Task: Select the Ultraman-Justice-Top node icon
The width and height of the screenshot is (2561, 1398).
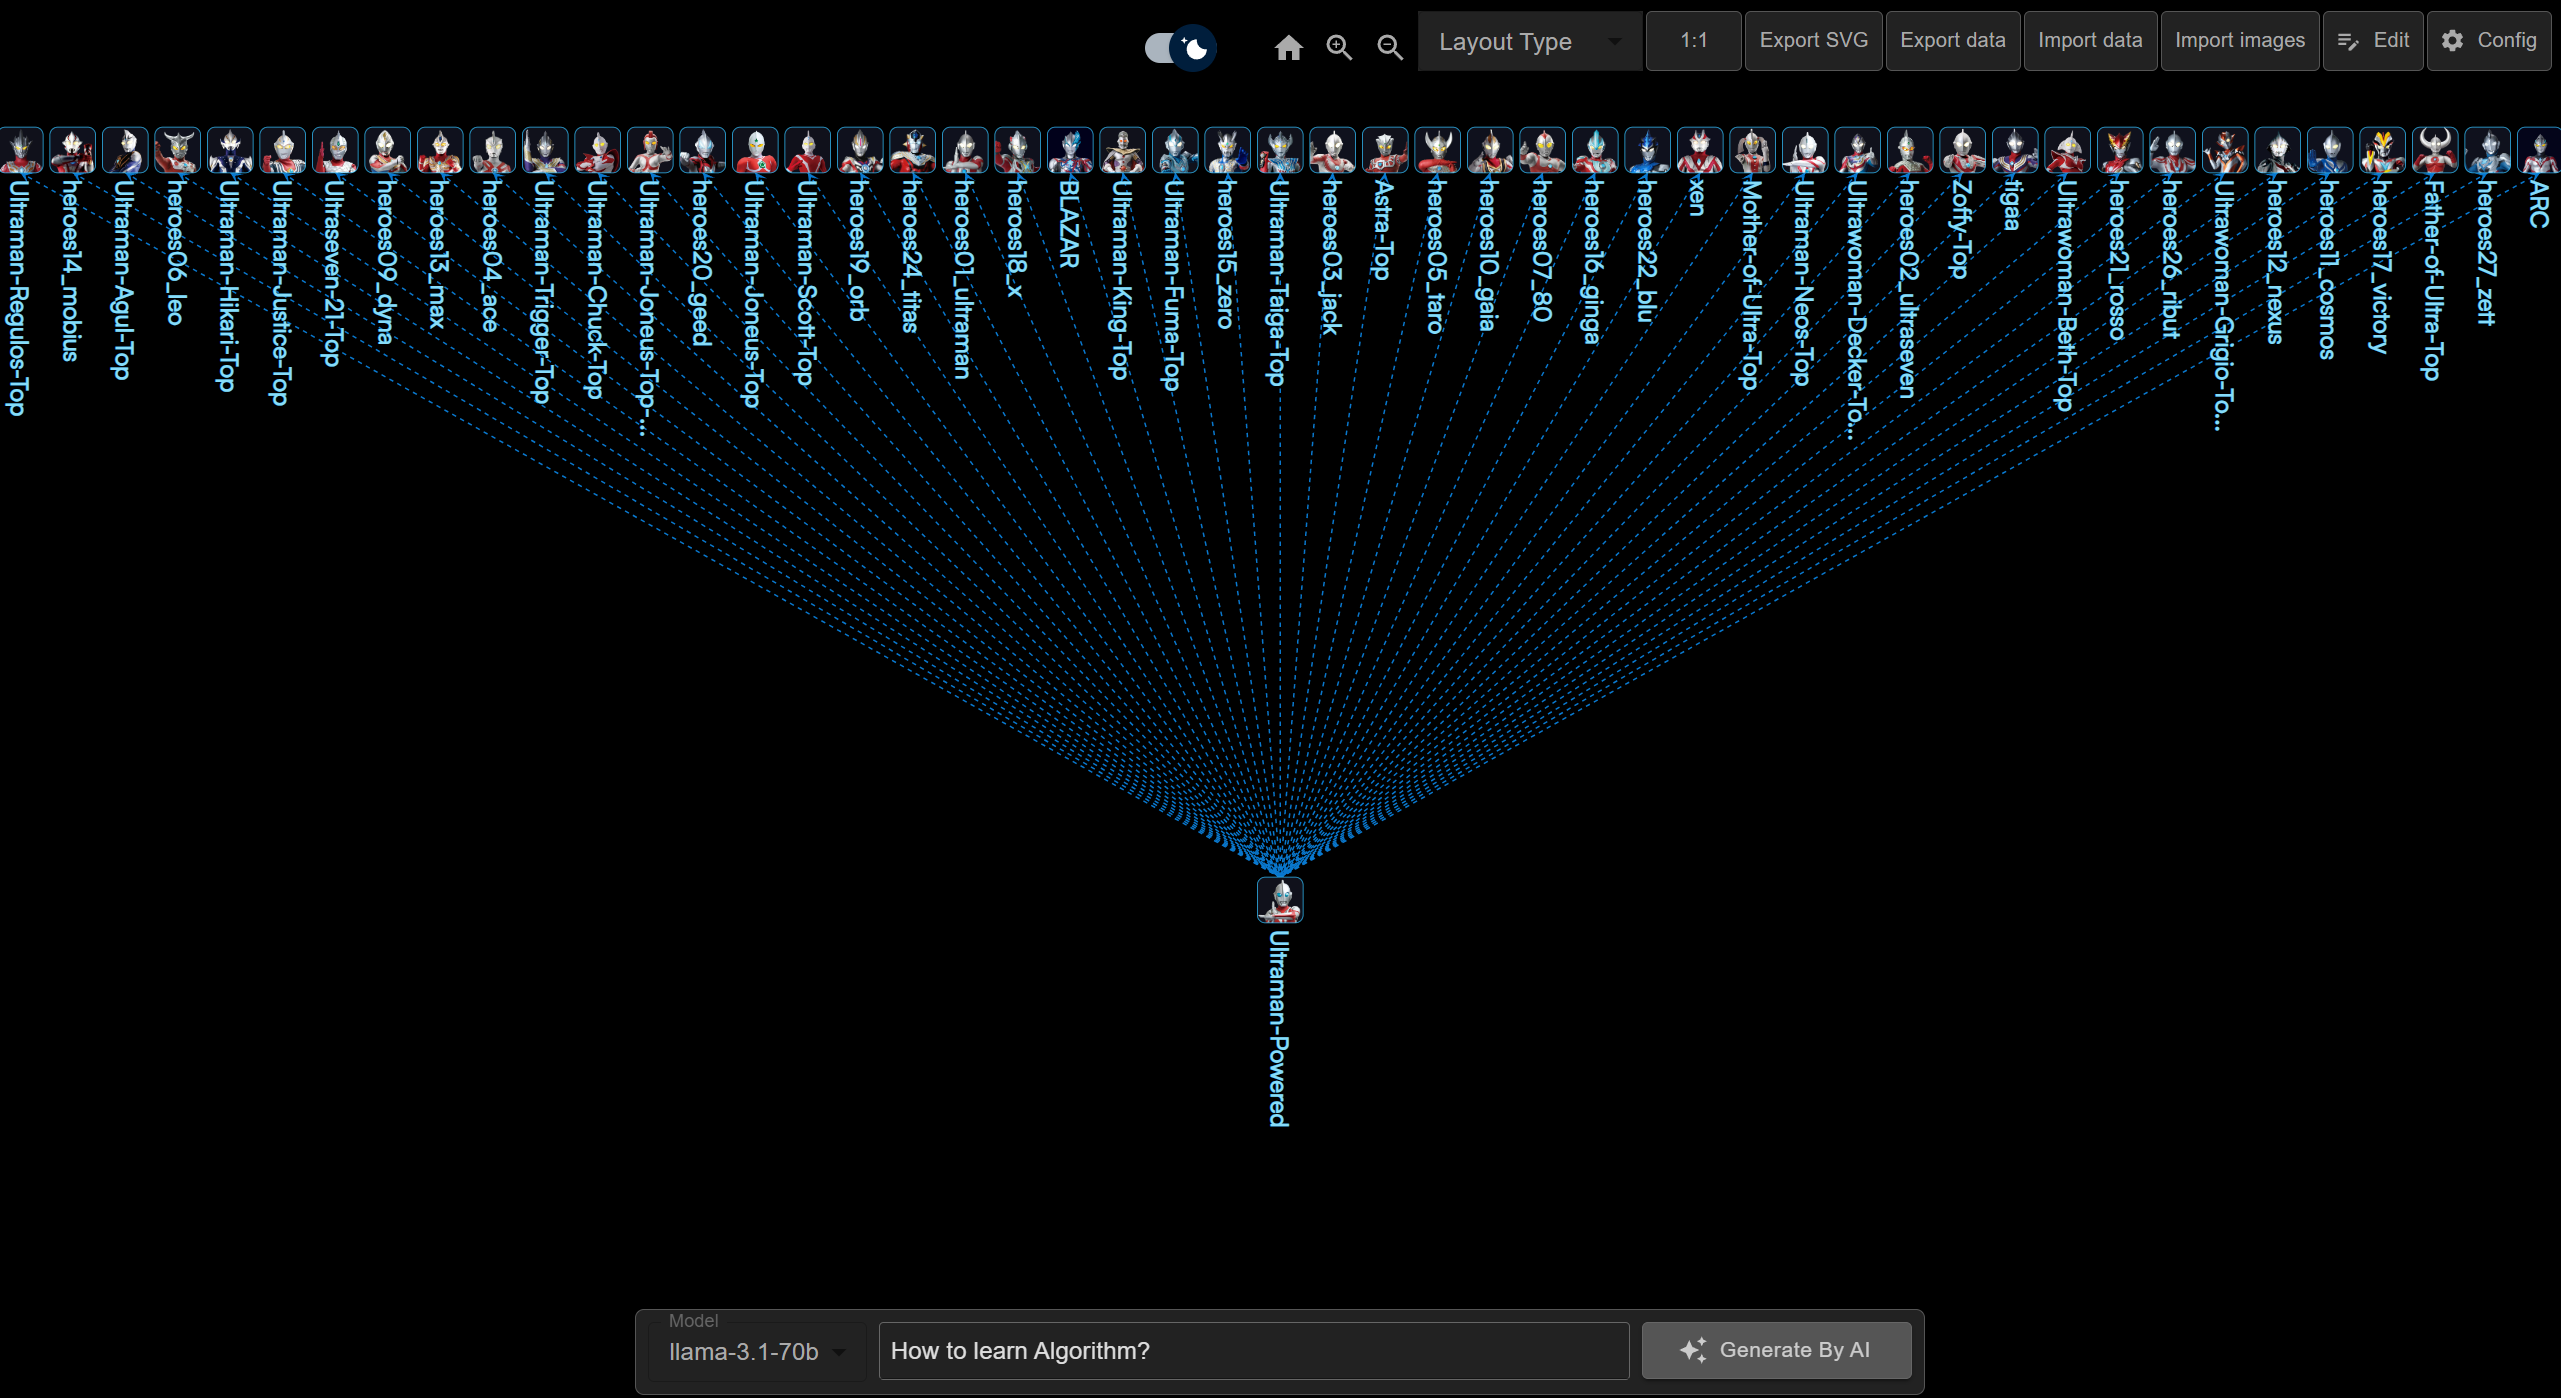Action: click(x=283, y=150)
